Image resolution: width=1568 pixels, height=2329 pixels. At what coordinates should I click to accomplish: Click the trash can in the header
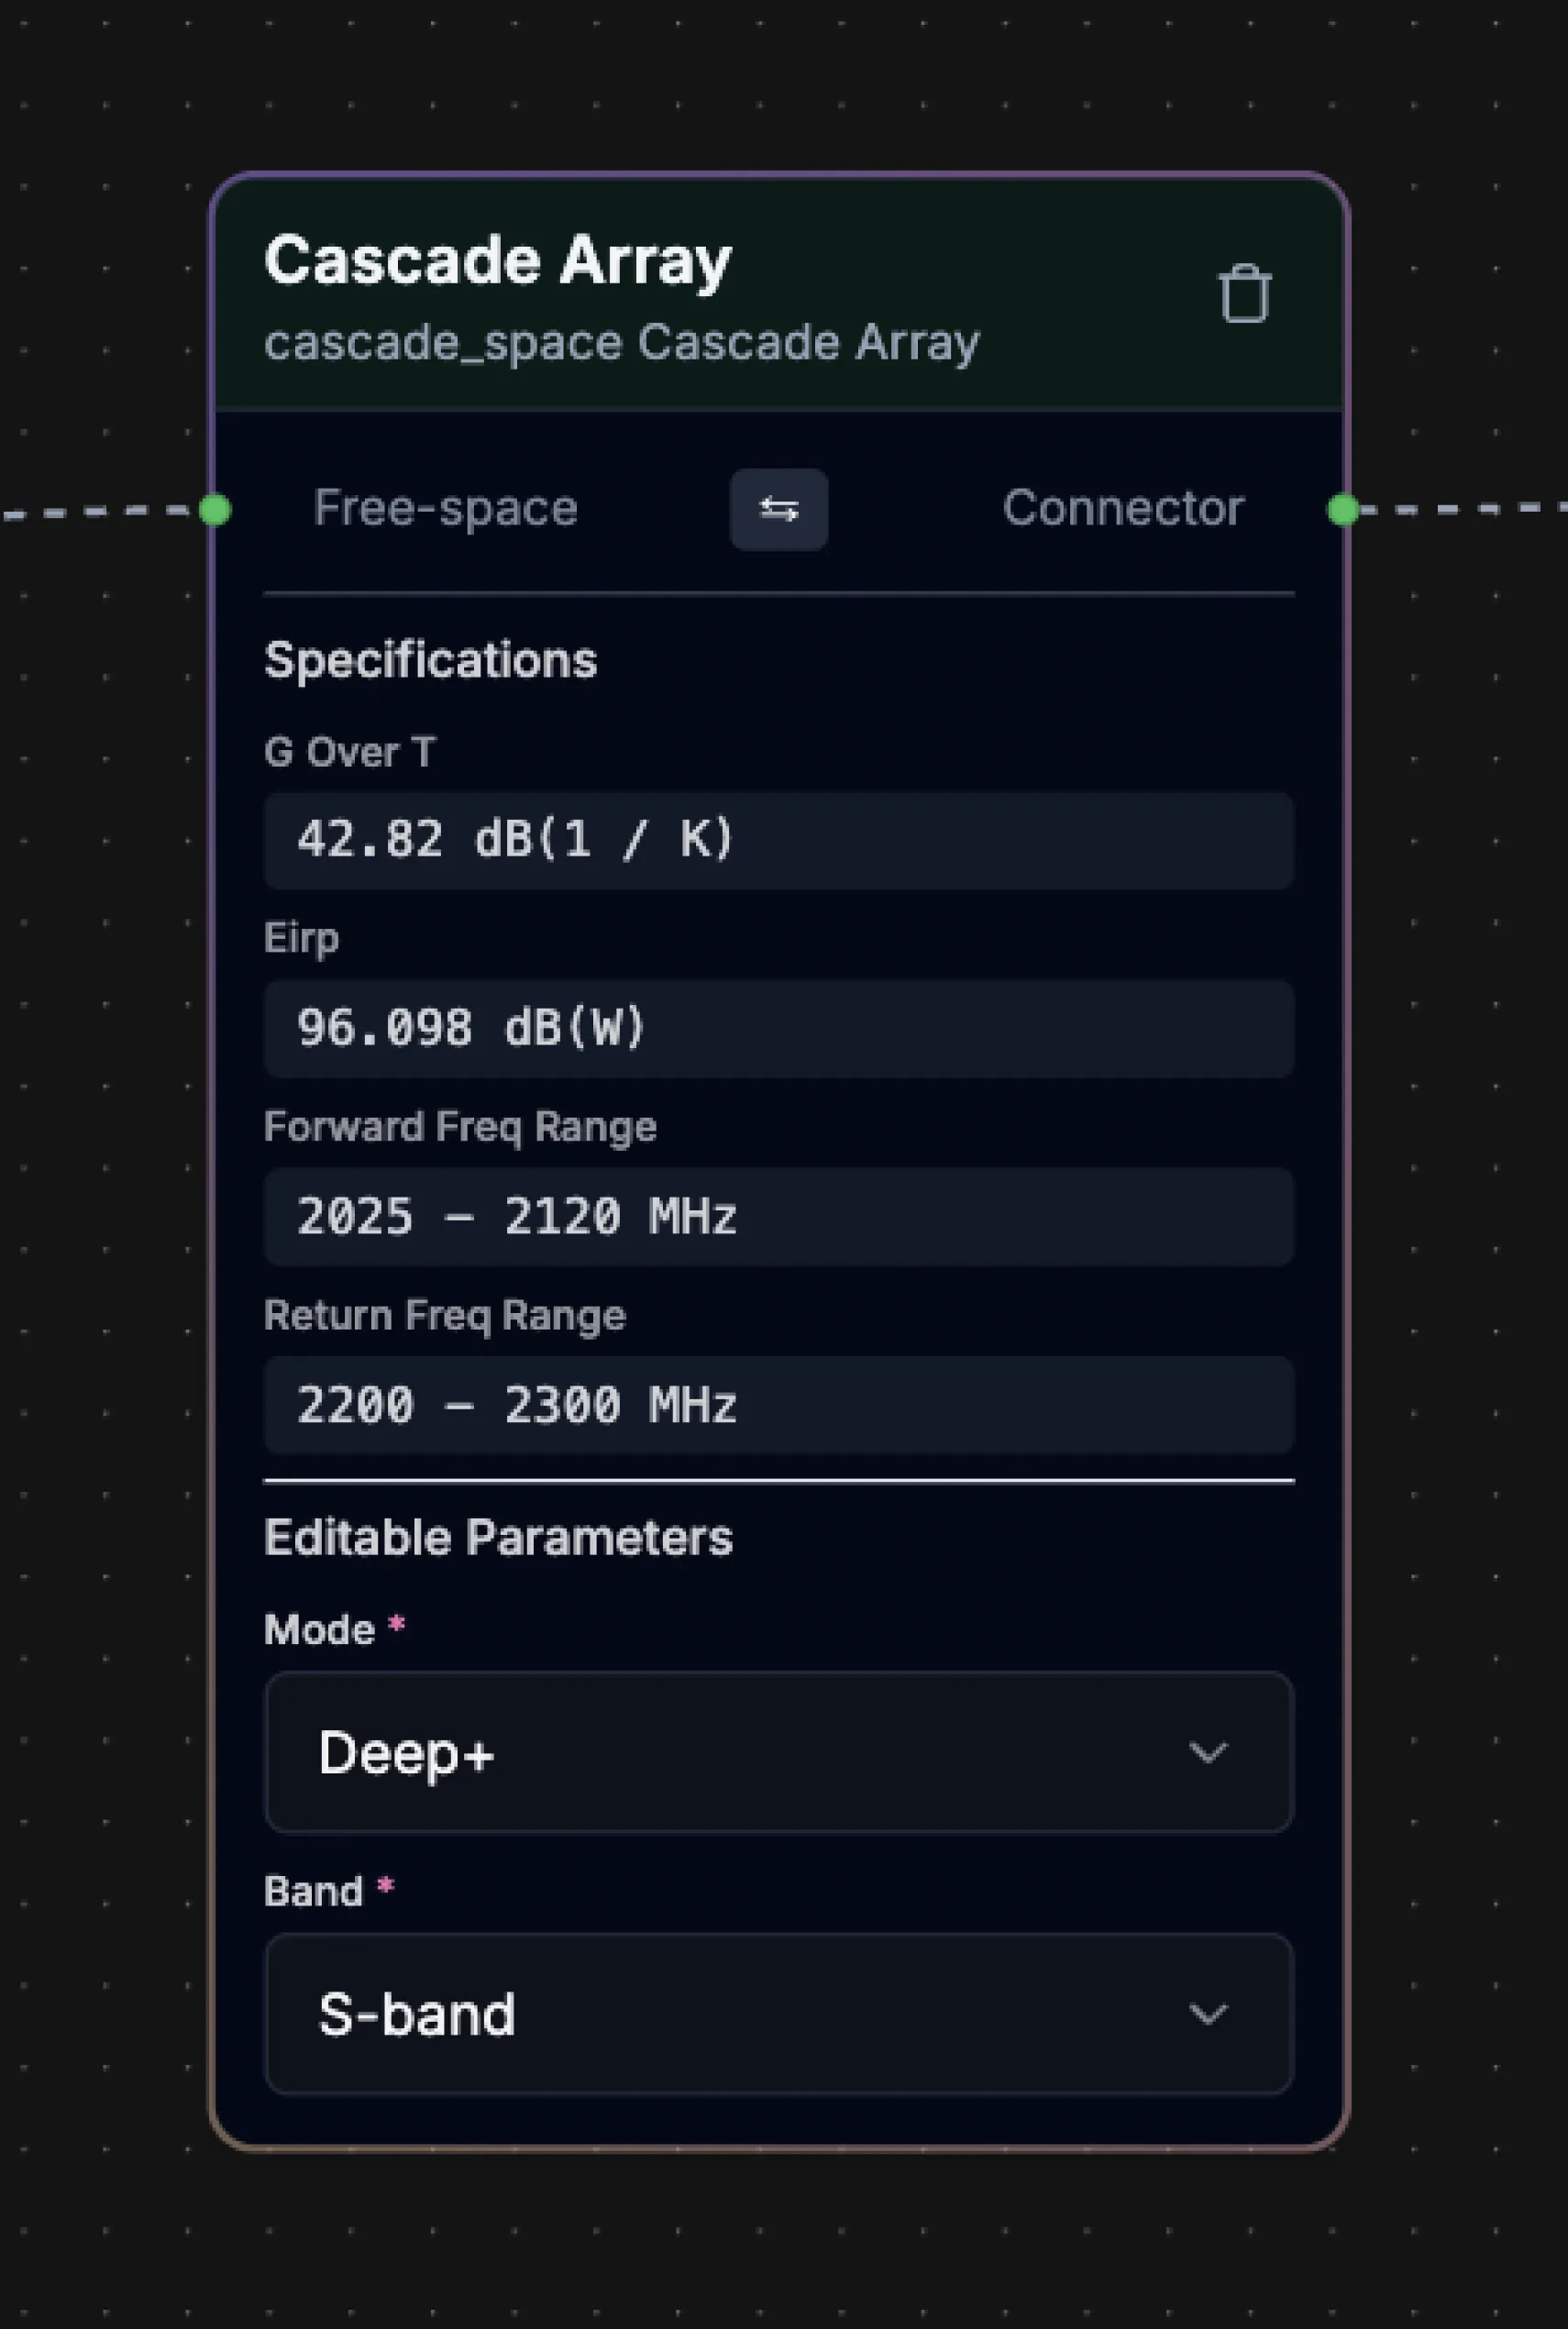(1243, 293)
